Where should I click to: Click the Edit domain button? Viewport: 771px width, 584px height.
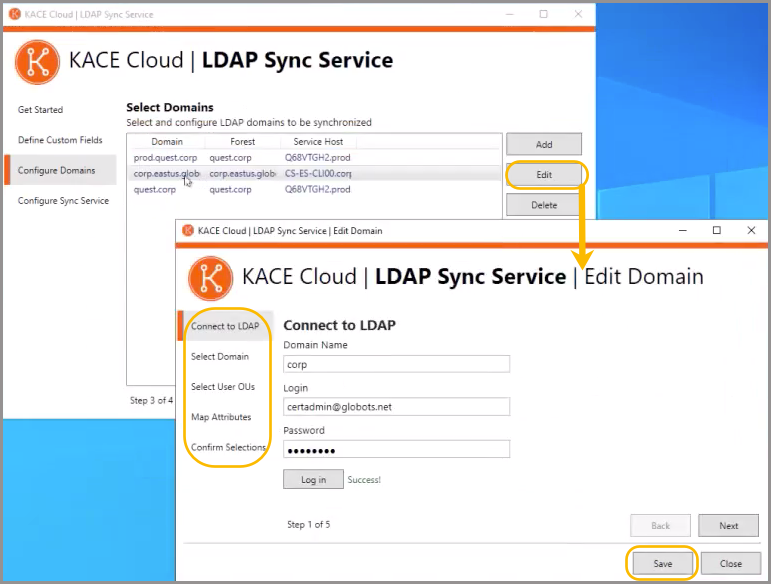(x=543, y=175)
